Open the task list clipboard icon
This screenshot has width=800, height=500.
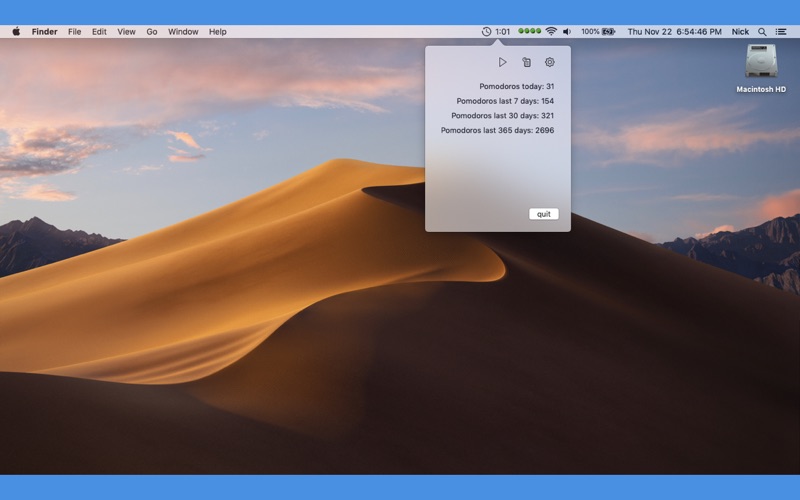click(x=527, y=62)
